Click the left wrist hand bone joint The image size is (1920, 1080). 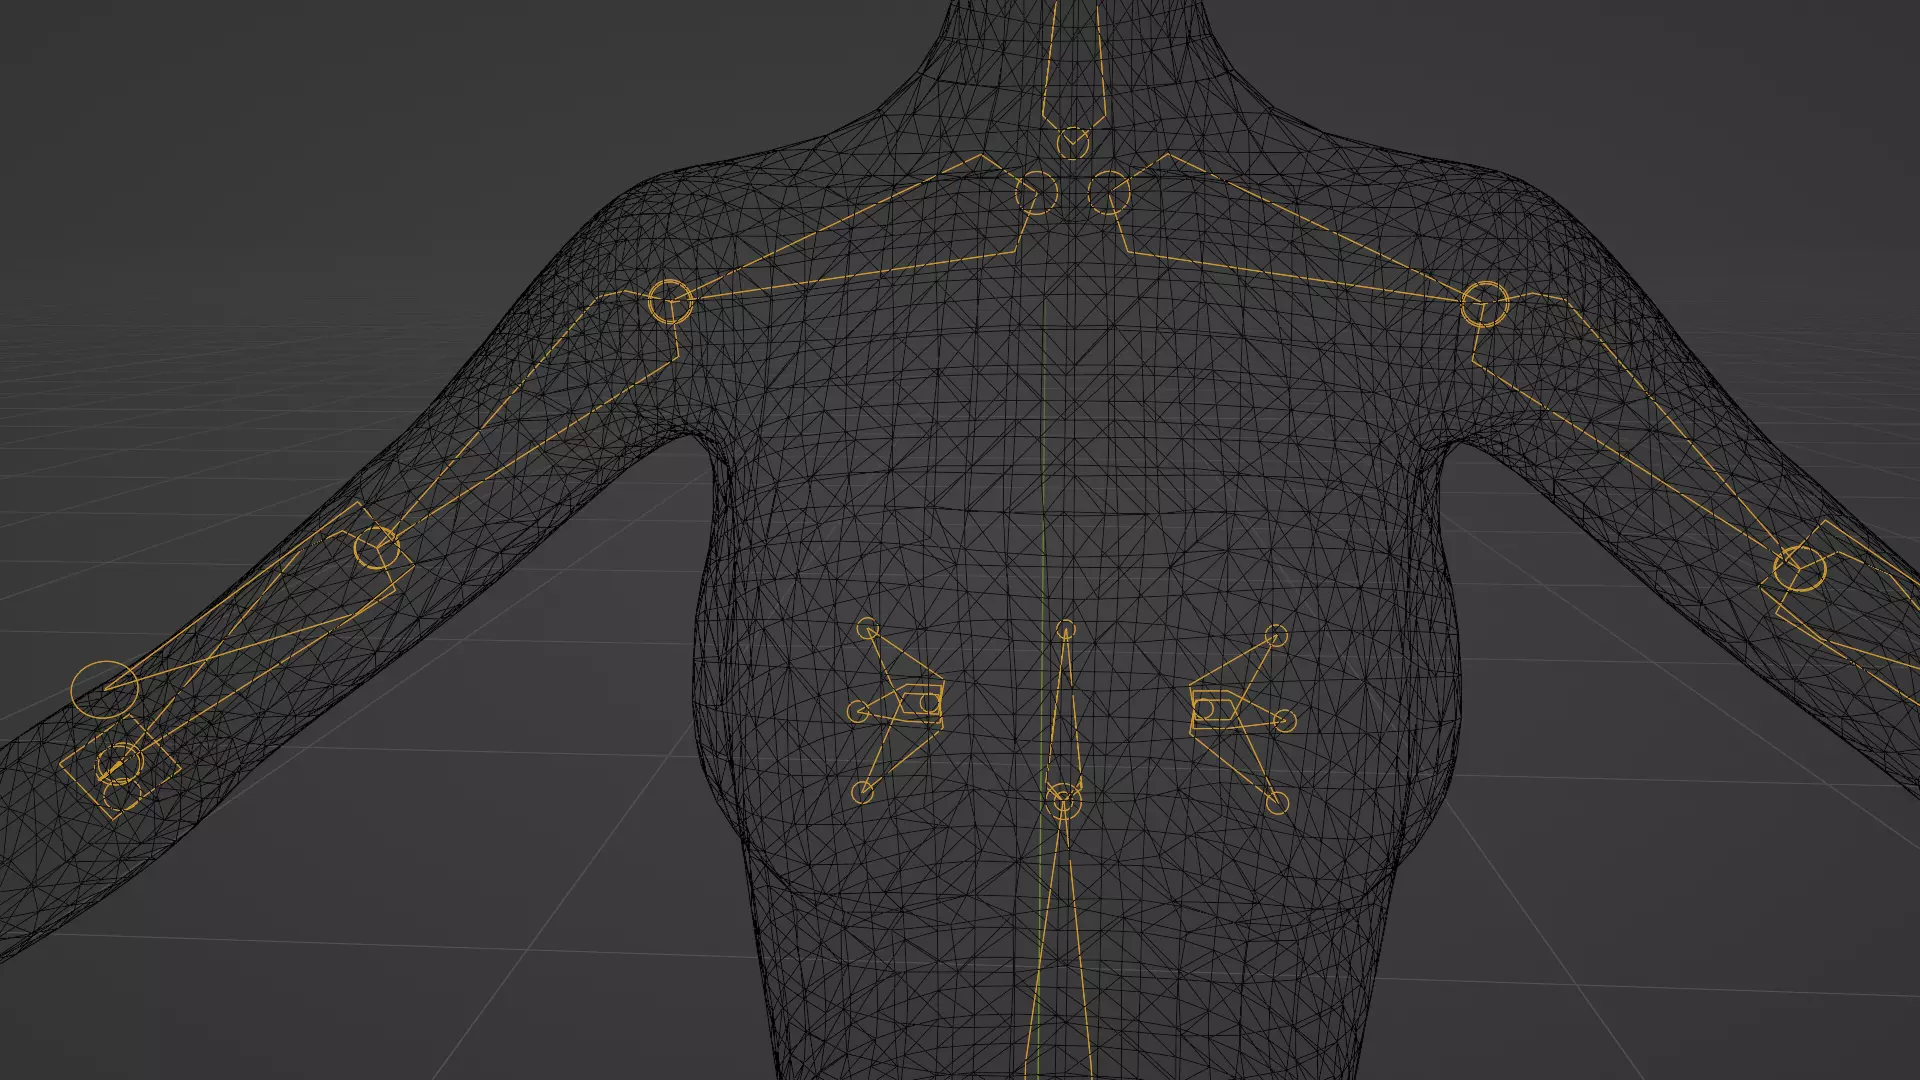click(x=120, y=765)
